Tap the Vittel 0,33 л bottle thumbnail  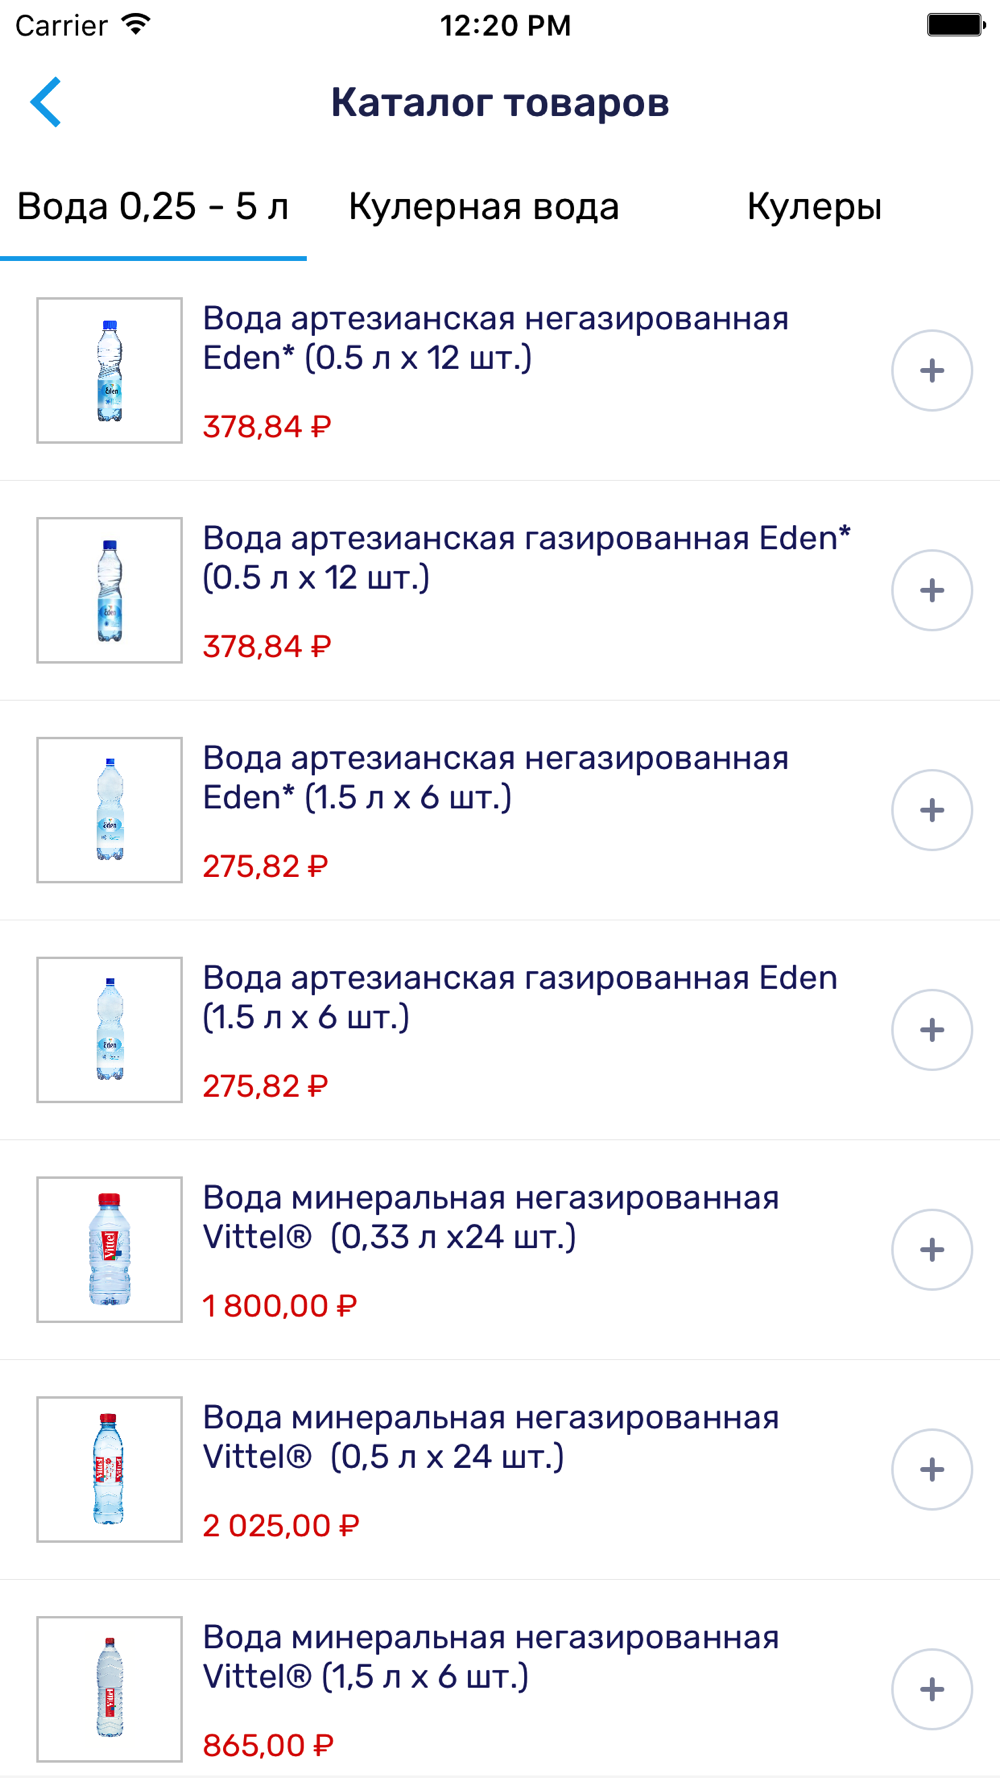110,1250
